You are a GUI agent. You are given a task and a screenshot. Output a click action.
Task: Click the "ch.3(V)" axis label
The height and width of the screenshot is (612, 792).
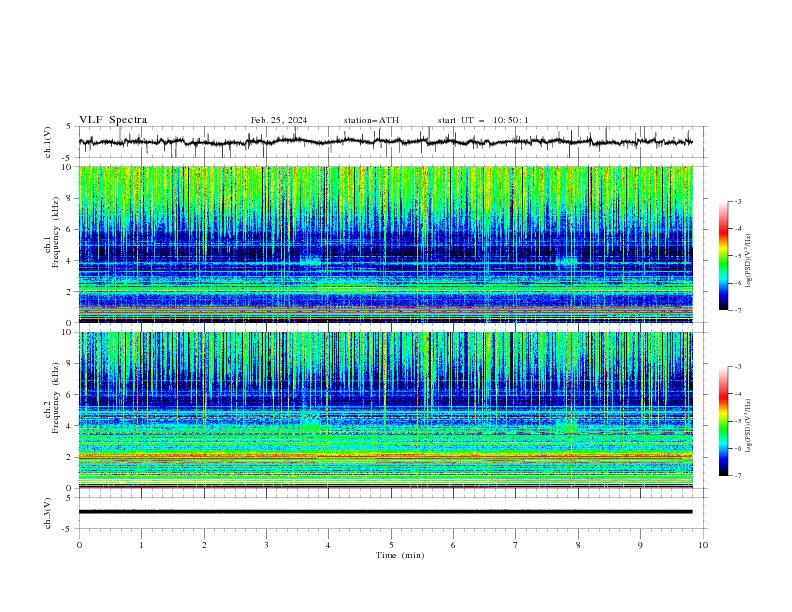48,513
